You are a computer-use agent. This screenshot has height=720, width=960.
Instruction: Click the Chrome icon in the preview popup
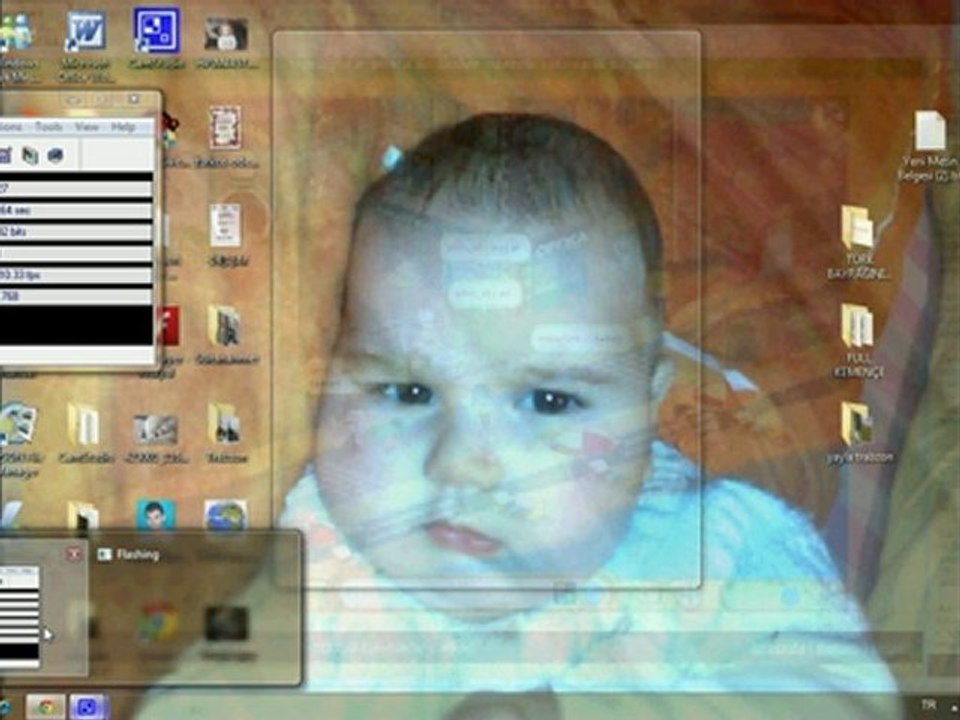point(157,622)
